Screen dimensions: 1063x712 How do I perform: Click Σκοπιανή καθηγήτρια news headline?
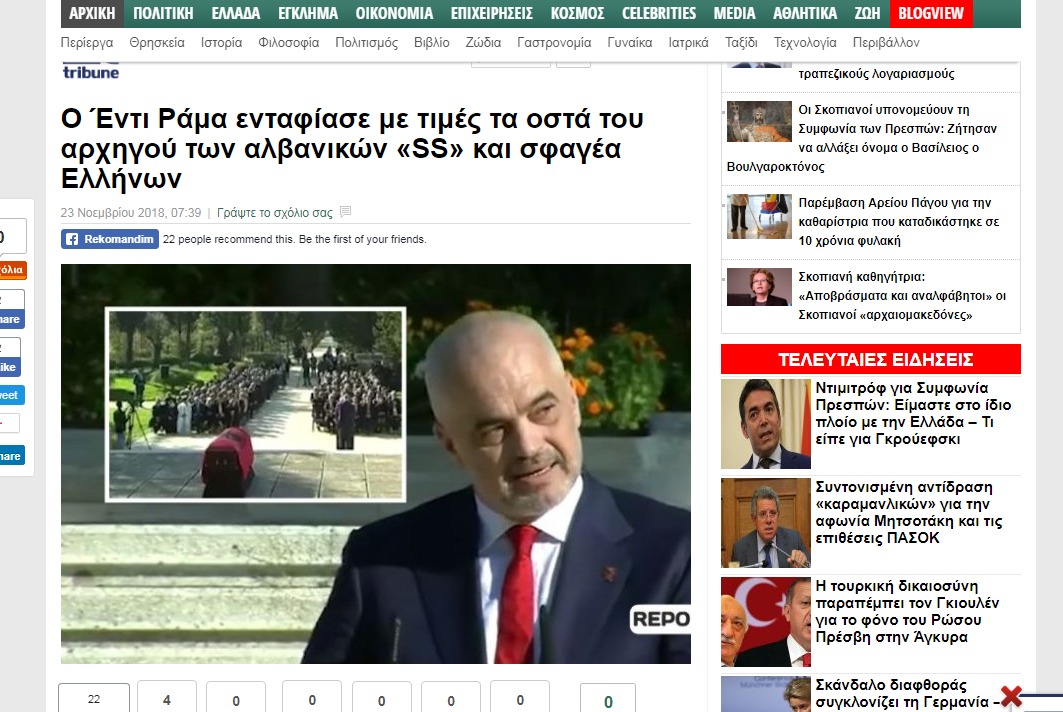(901, 295)
